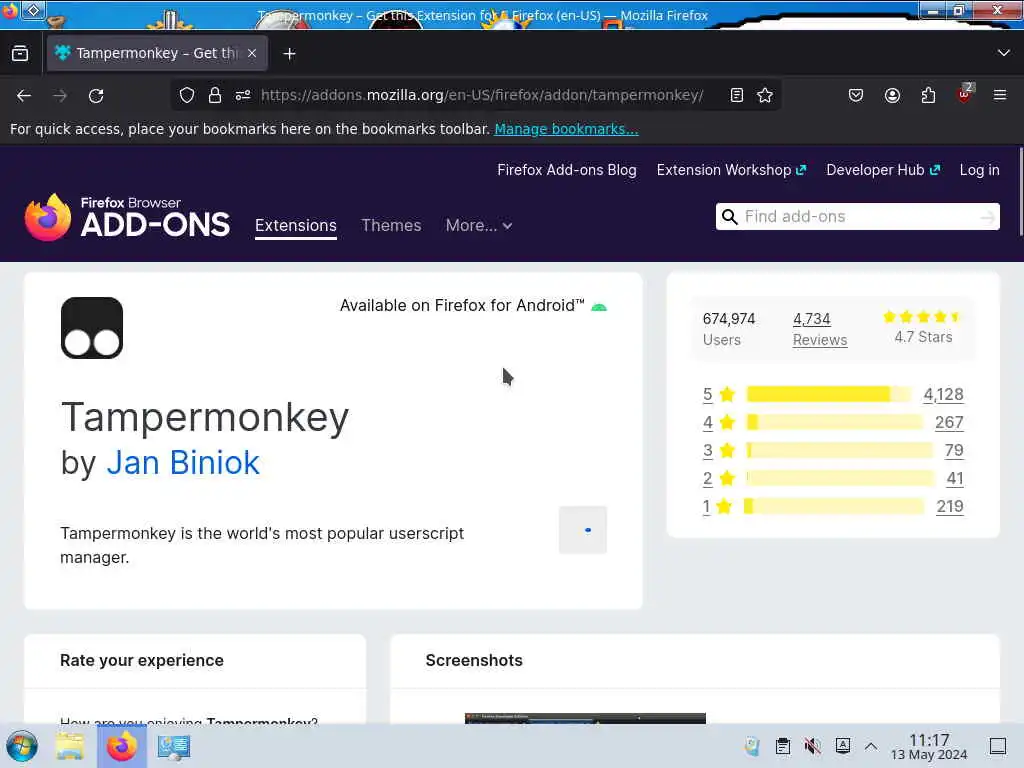Filter reviews by 1 star bar

coord(834,506)
